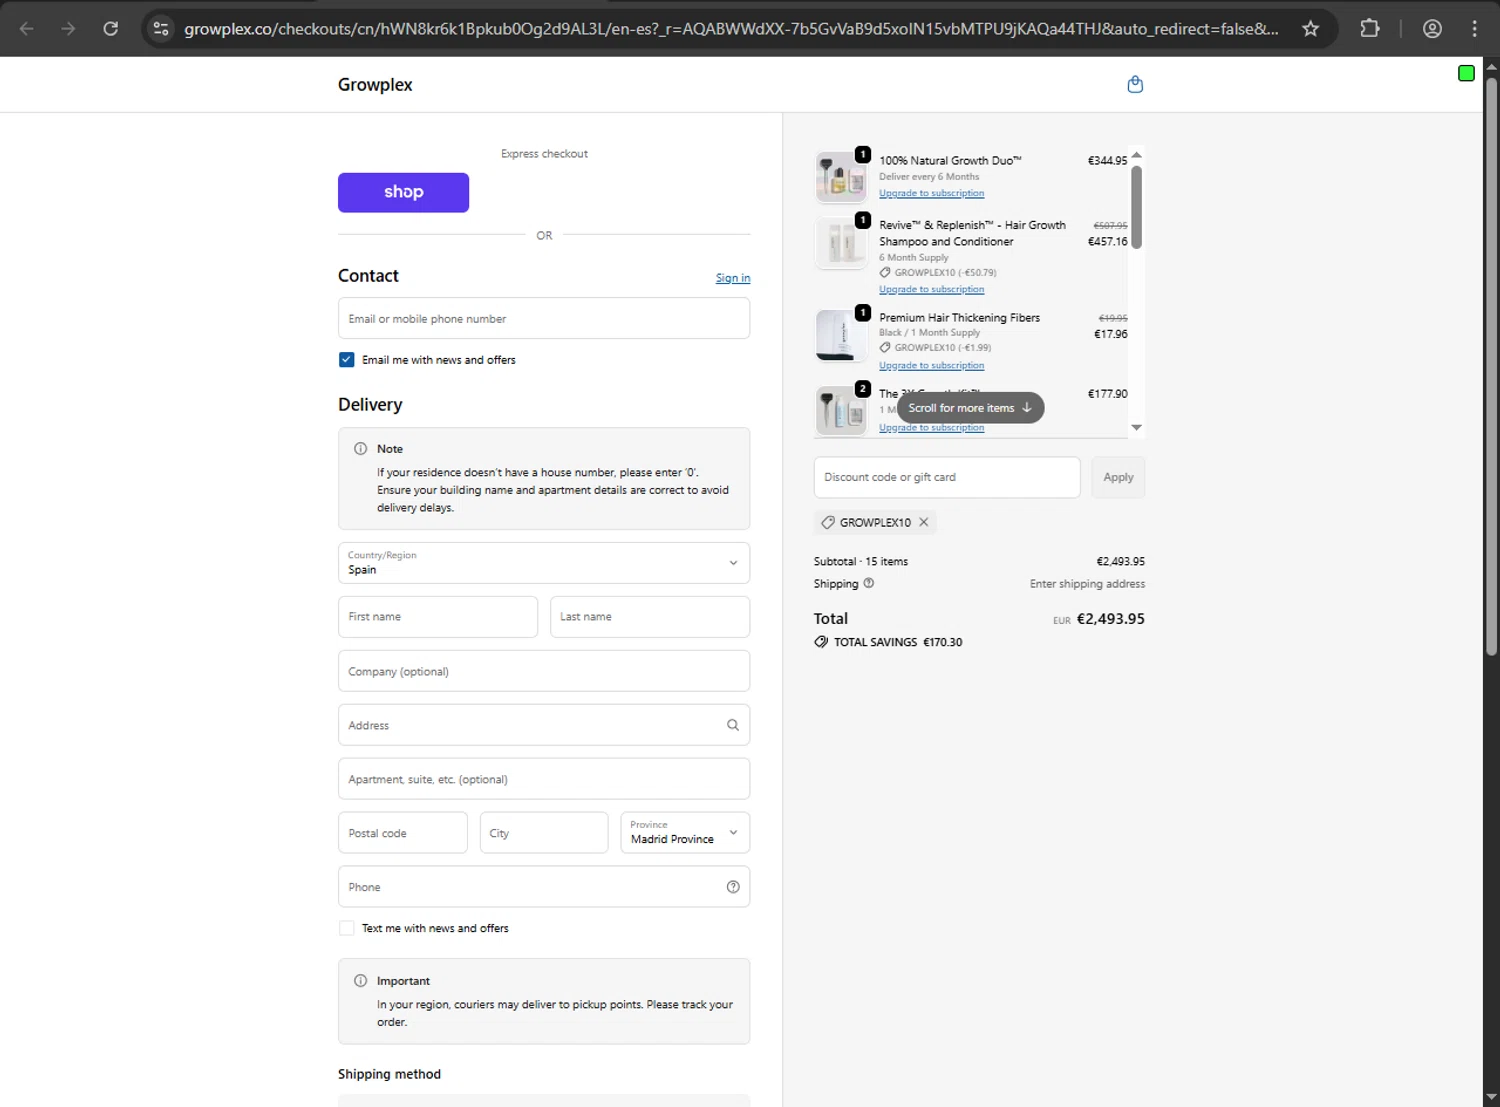This screenshot has width=1500, height=1107.
Task: Reload the checkout page
Action: pos(111,29)
